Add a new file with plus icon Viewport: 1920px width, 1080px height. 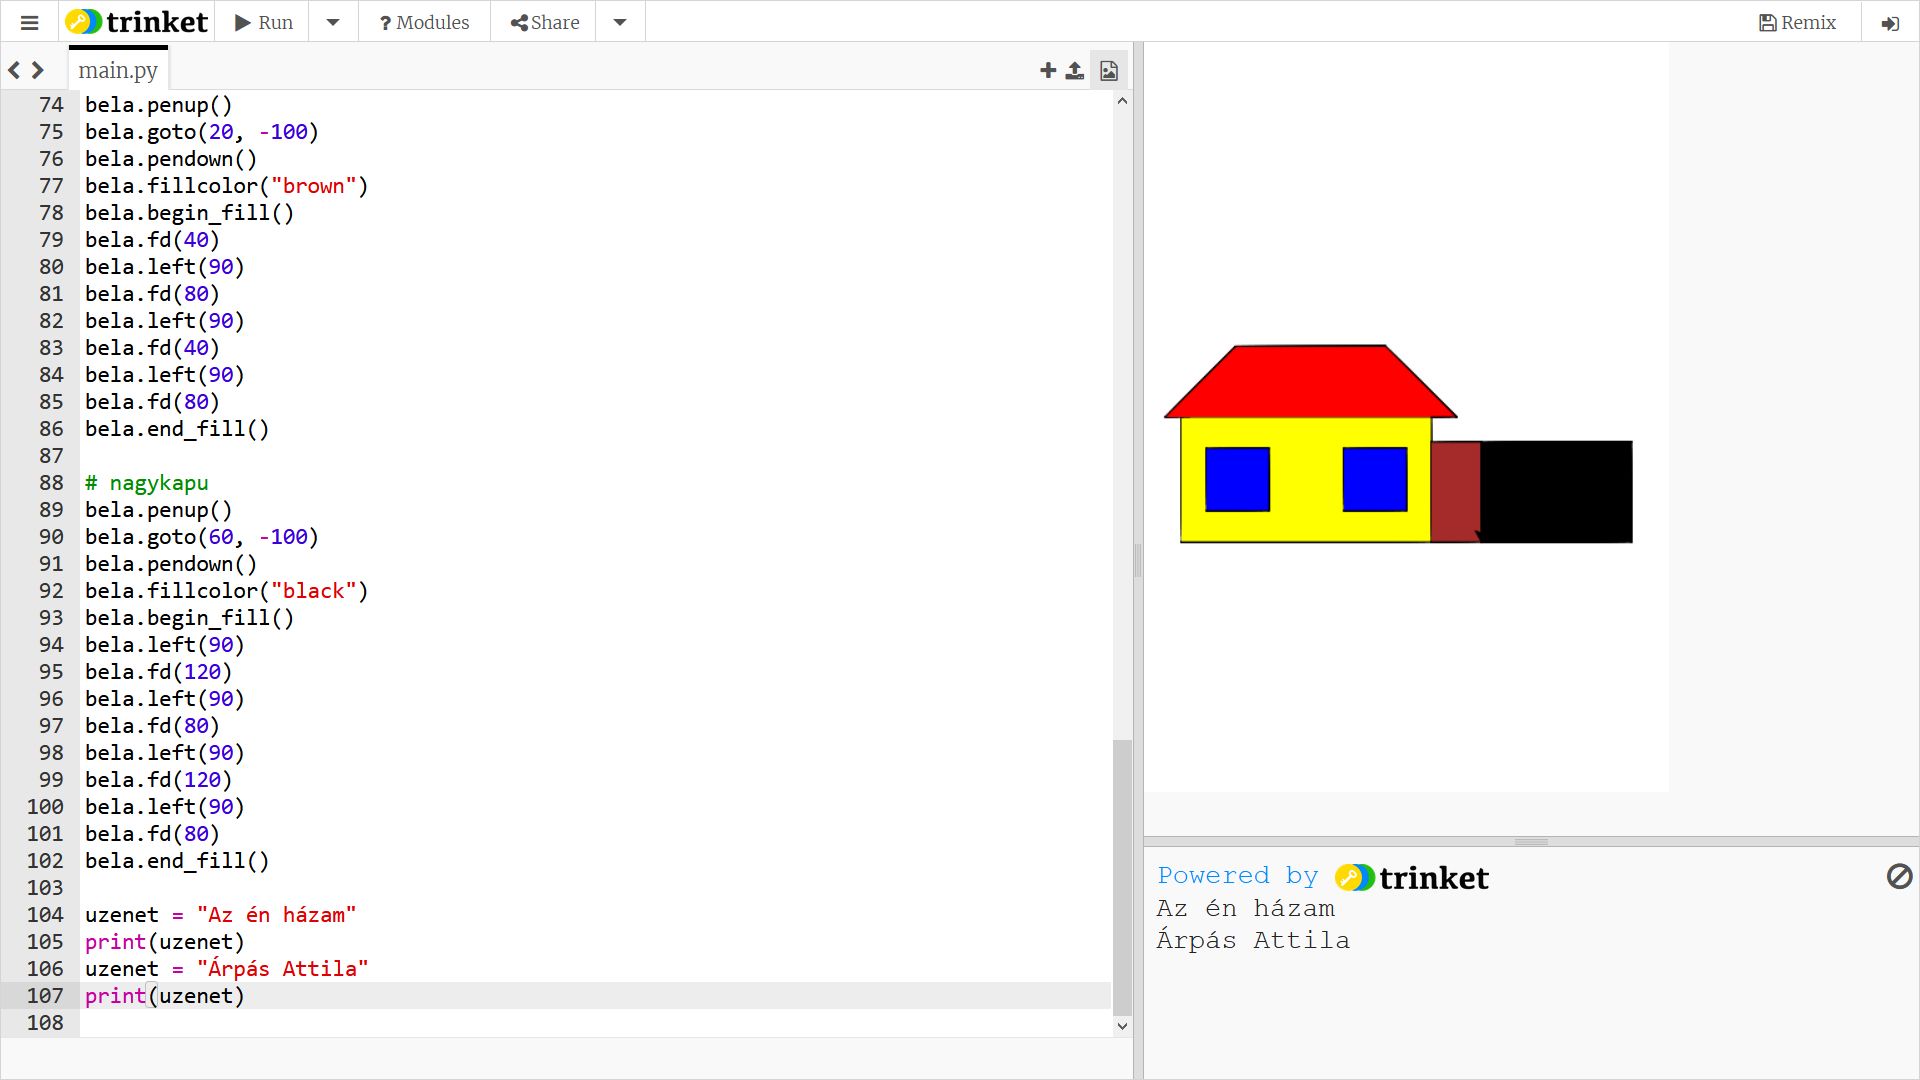(x=1047, y=70)
